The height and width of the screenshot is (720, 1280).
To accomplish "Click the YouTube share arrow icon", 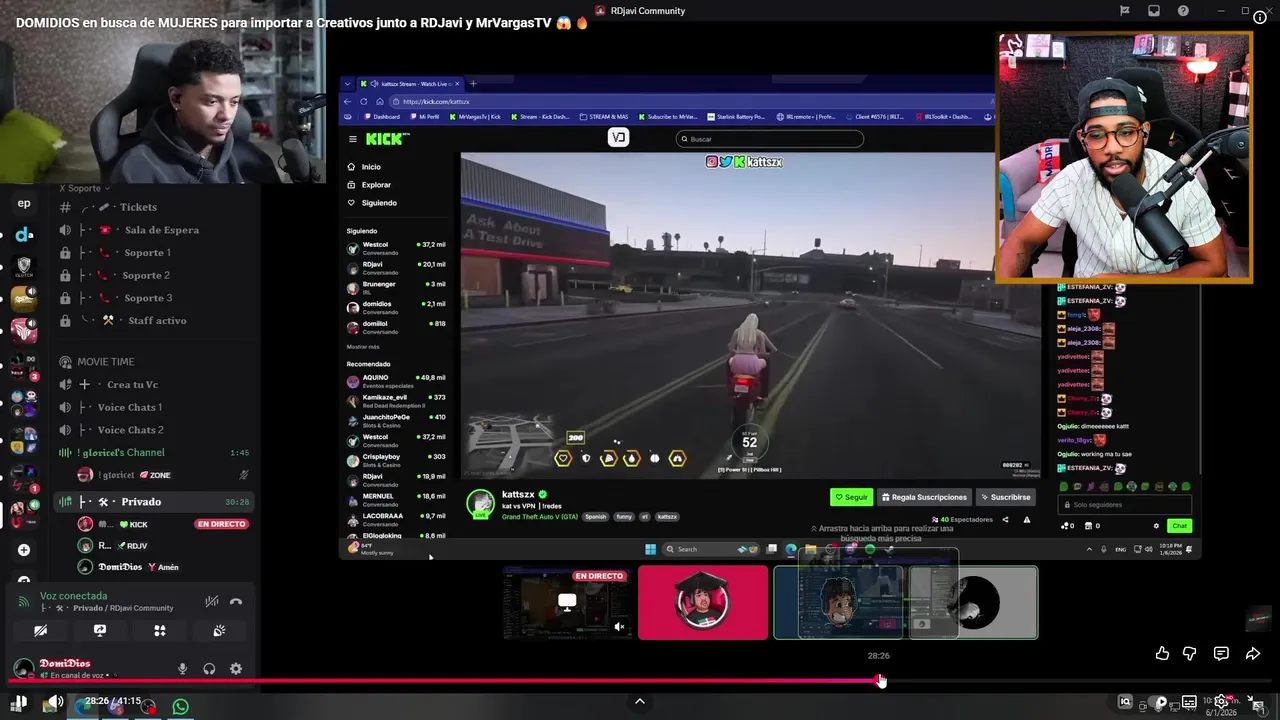I will pyautogui.click(x=1253, y=653).
